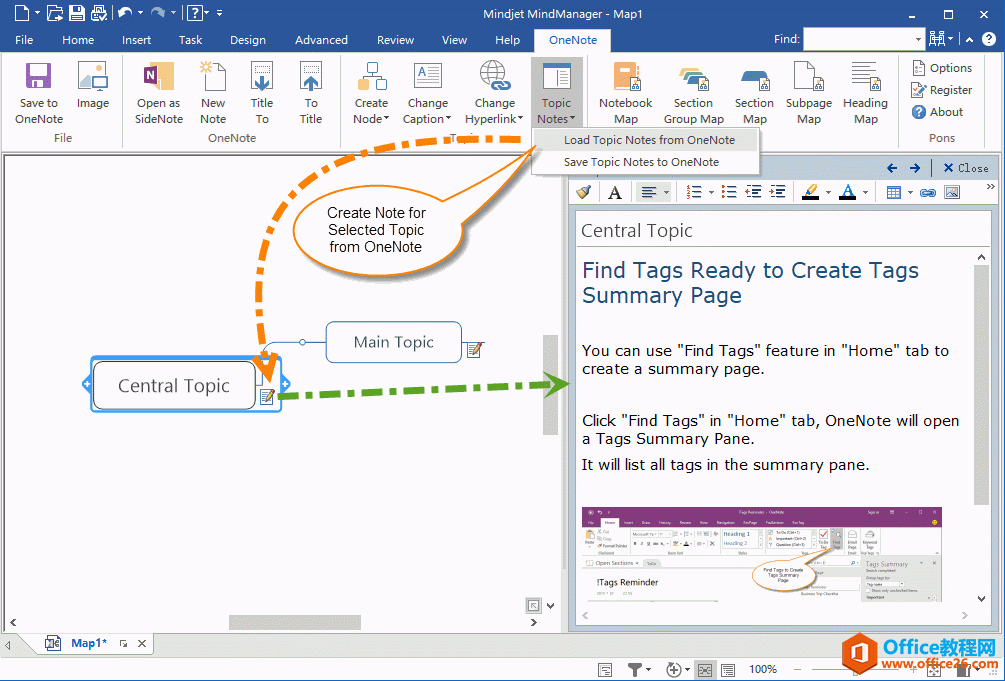Toggle the map fit view in status bar

pyautogui.click(x=705, y=669)
